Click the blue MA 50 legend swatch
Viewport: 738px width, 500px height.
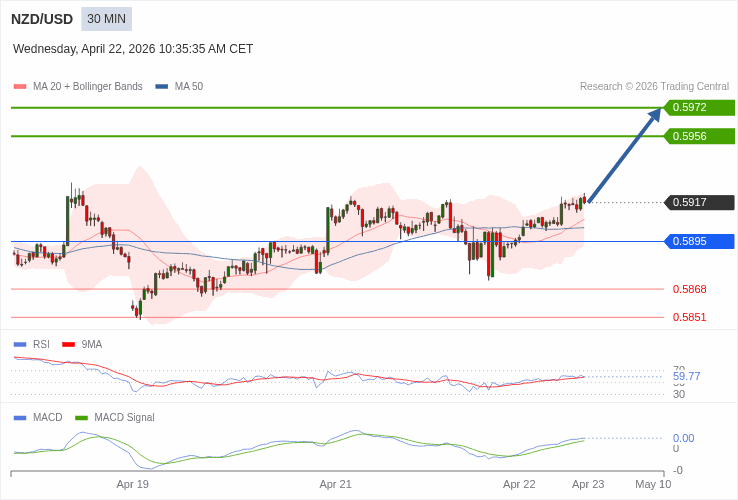point(162,87)
